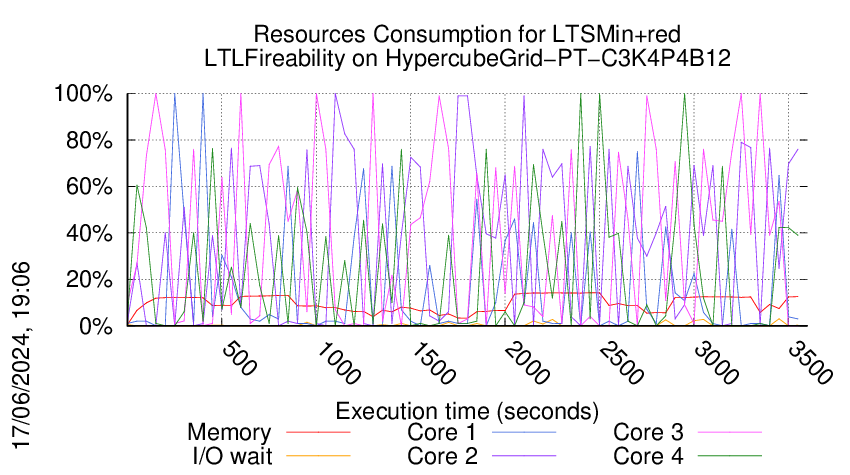Click the Core 1 legend label
This screenshot has width=850, height=475.
click(x=442, y=433)
